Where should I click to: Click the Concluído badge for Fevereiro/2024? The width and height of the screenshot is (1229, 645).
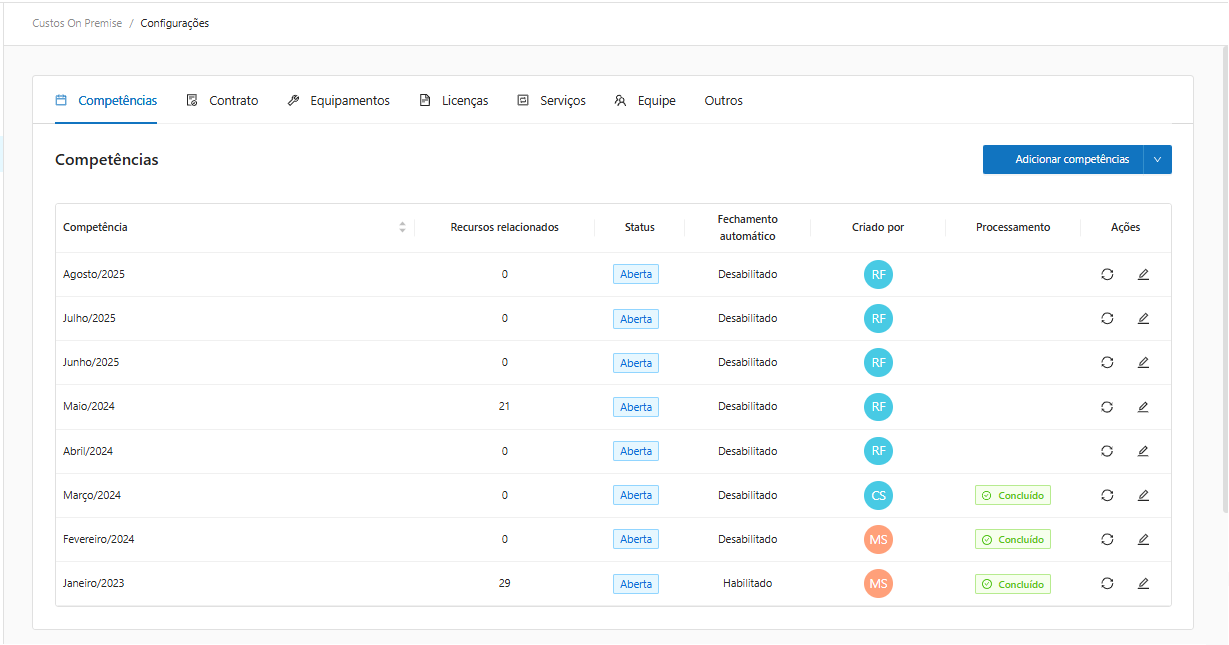click(1012, 539)
